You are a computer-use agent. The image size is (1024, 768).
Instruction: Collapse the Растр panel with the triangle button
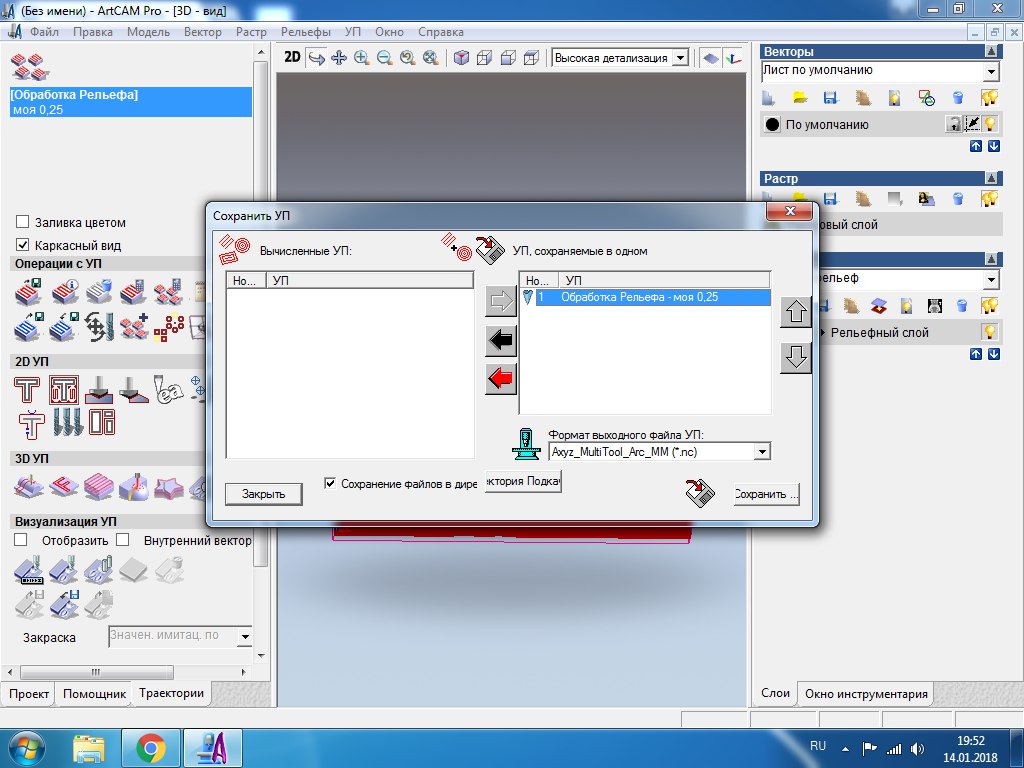coord(991,178)
